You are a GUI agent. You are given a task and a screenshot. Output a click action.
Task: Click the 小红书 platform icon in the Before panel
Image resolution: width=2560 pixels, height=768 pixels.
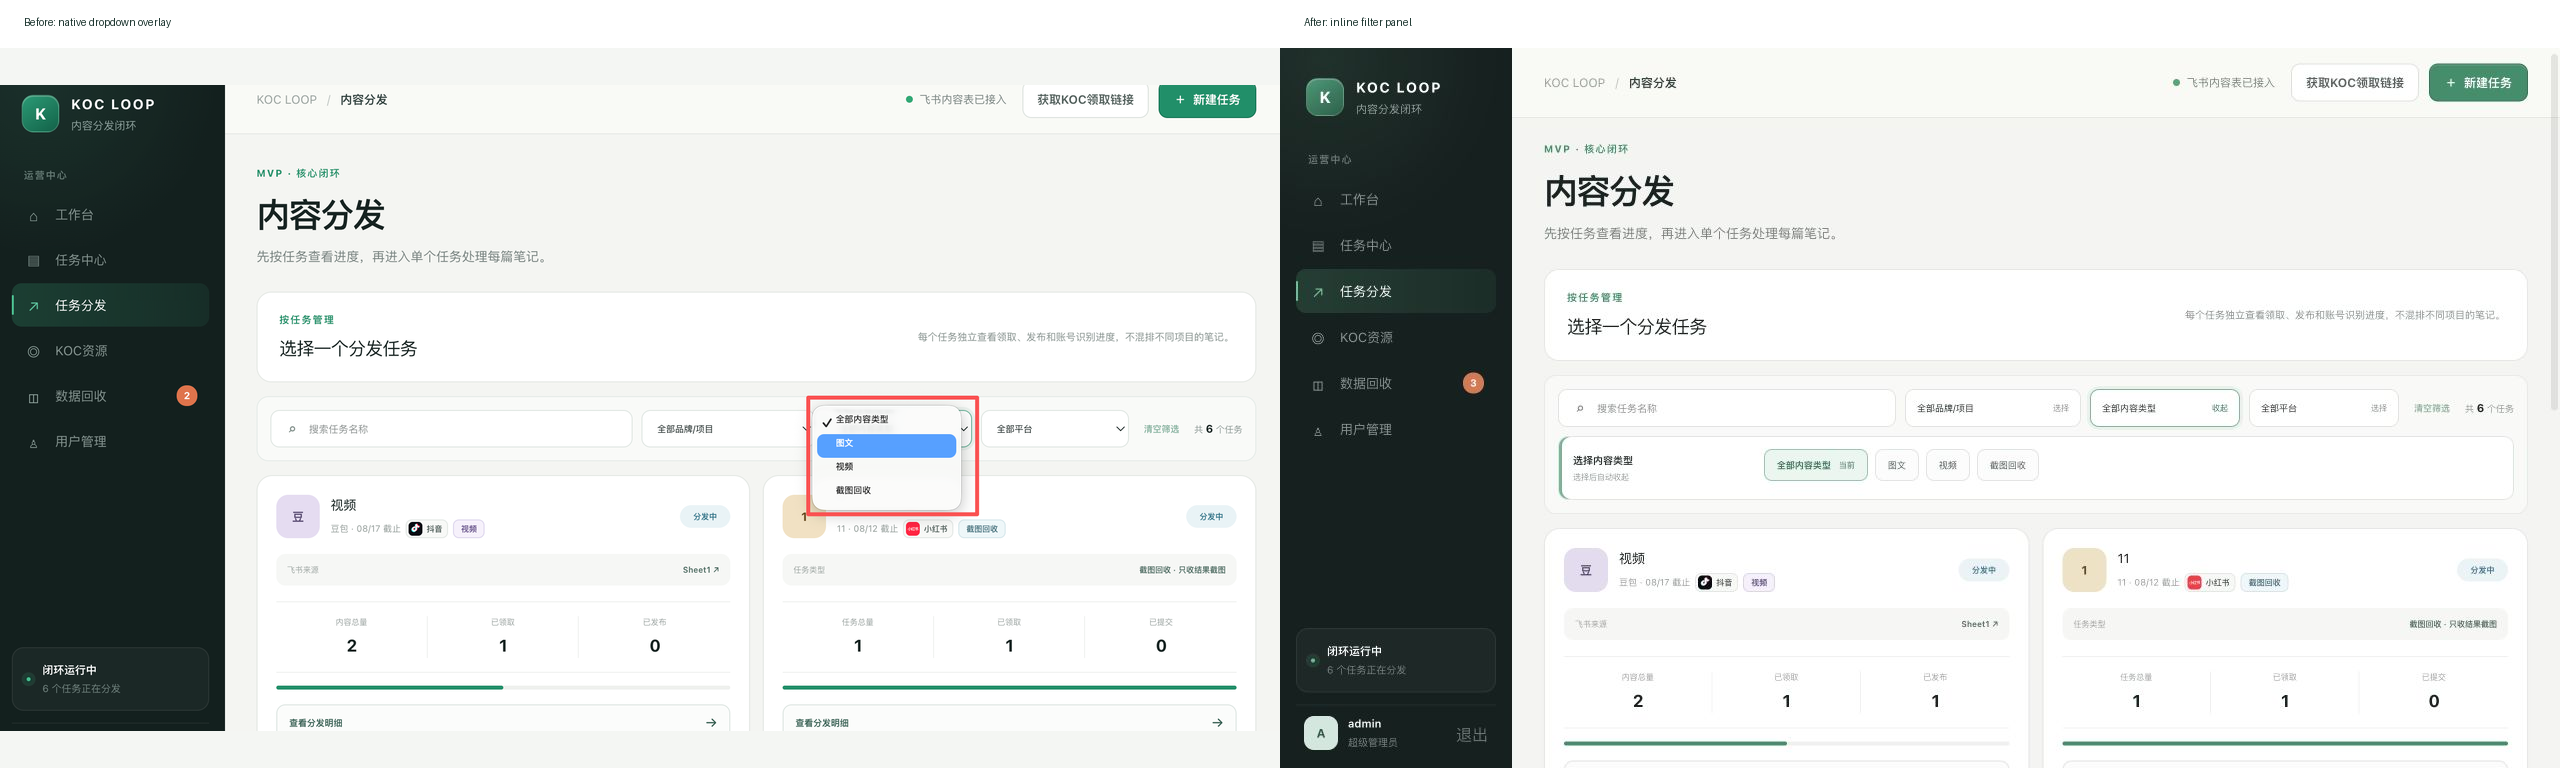coord(913,529)
